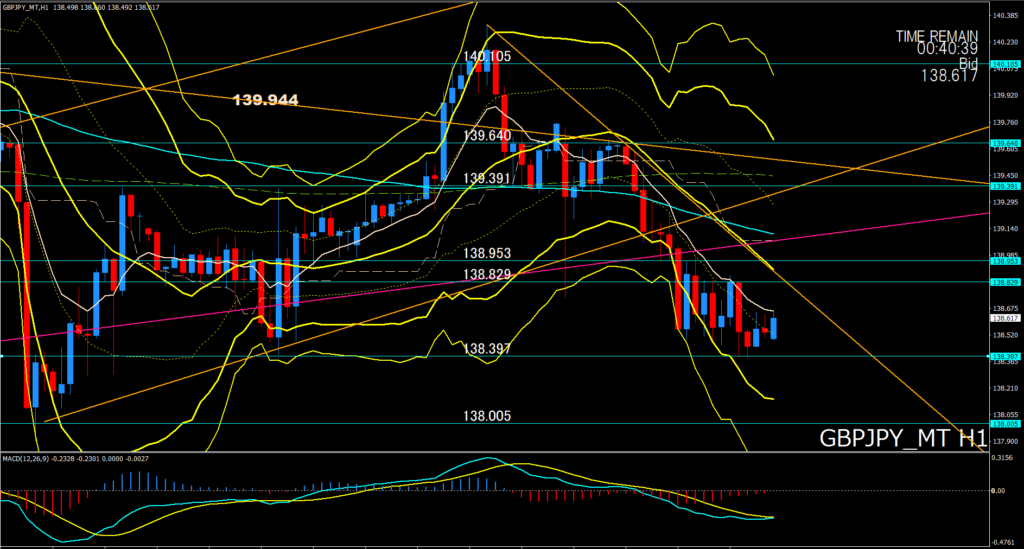
Task: Select the 138.397 label inside the chart
Action: 487,349
